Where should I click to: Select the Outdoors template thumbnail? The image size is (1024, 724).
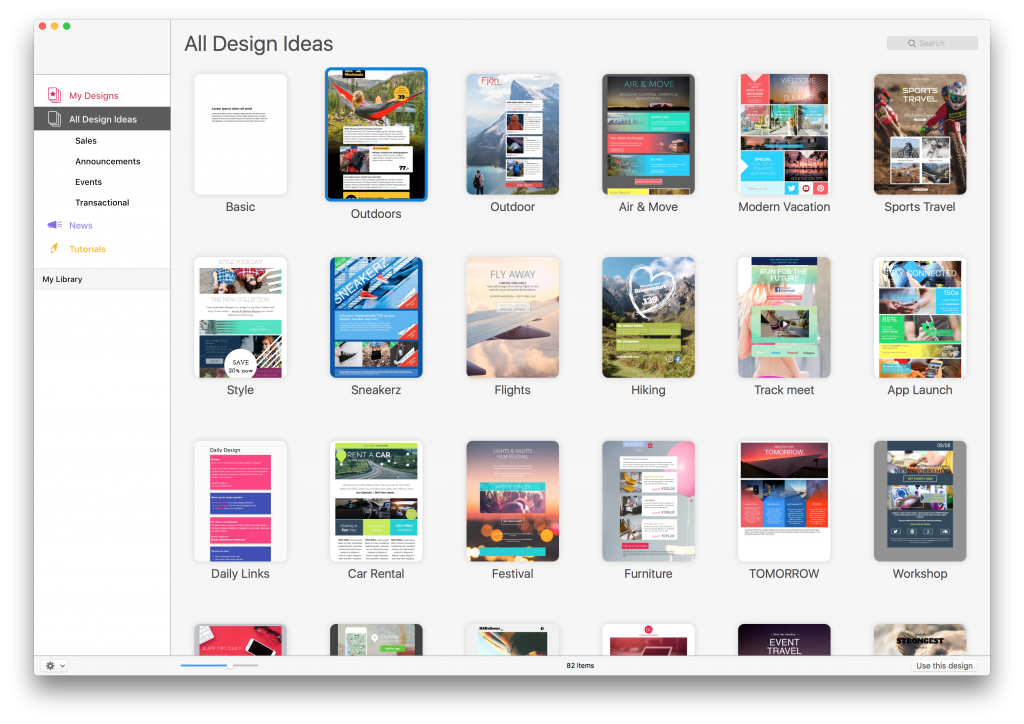click(x=376, y=134)
